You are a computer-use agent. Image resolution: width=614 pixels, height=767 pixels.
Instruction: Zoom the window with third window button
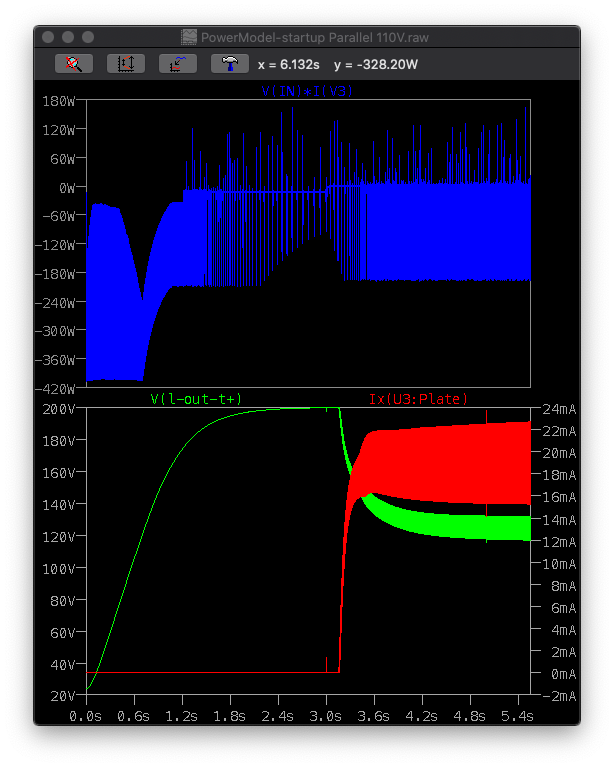[88, 37]
